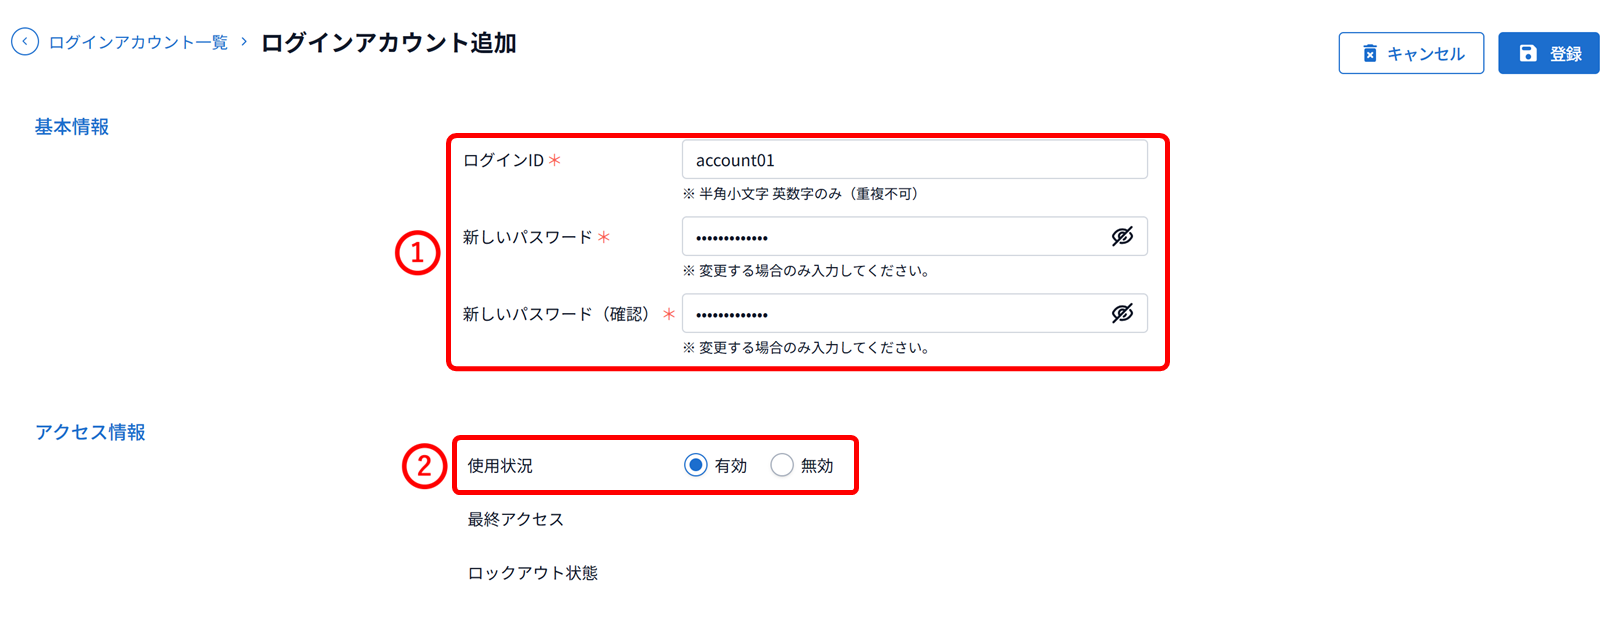Click the save icon in 登録 button
Image resolution: width=1615 pixels, height=623 pixels.
click(x=1528, y=53)
